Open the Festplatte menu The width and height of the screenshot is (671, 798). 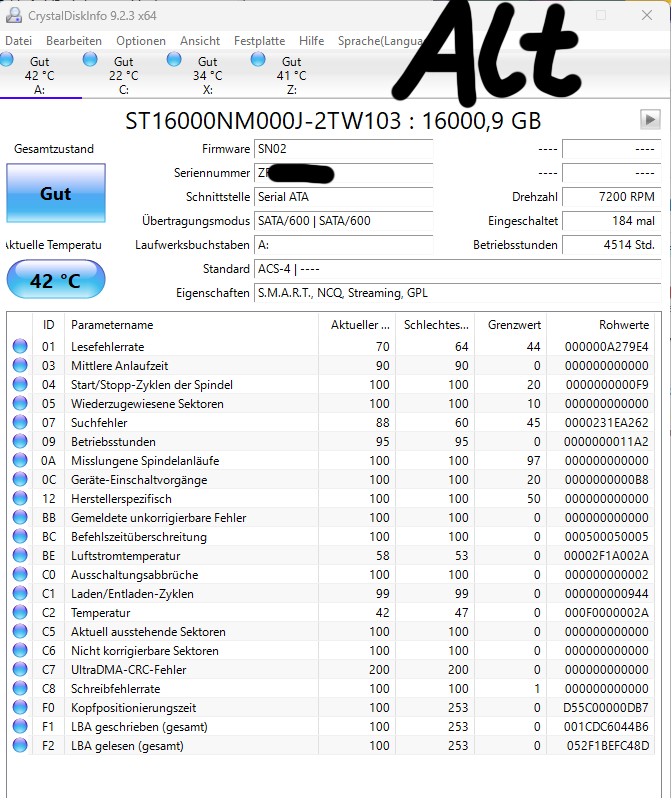click(260, 41)
